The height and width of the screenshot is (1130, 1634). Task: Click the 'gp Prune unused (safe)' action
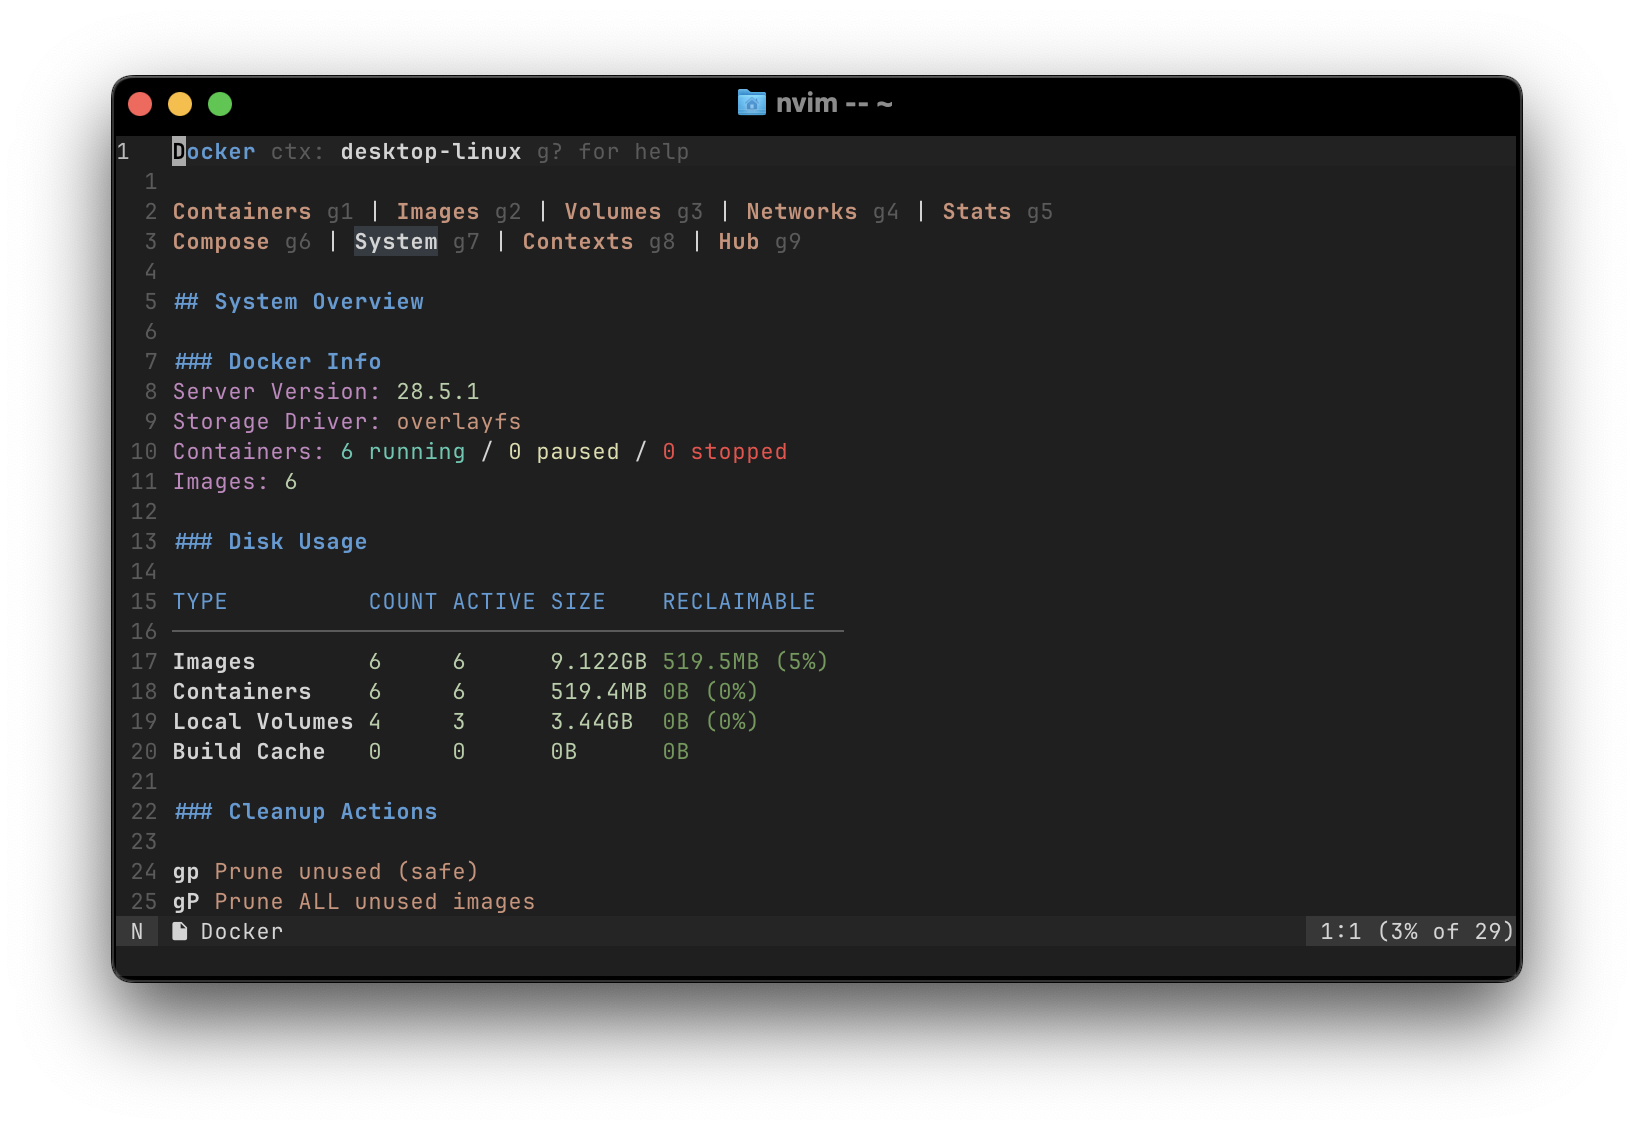pos(326,872)
